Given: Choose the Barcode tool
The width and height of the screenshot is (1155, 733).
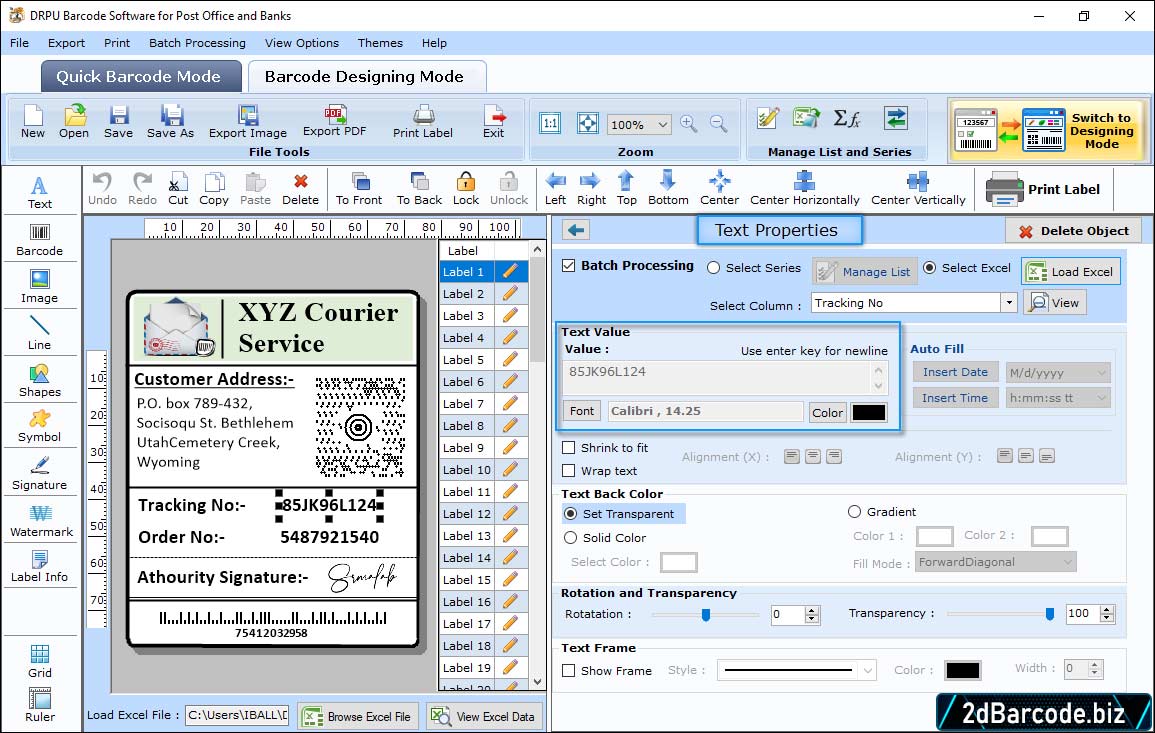Looking at the screenshot, I should click(x=40, y=240).
